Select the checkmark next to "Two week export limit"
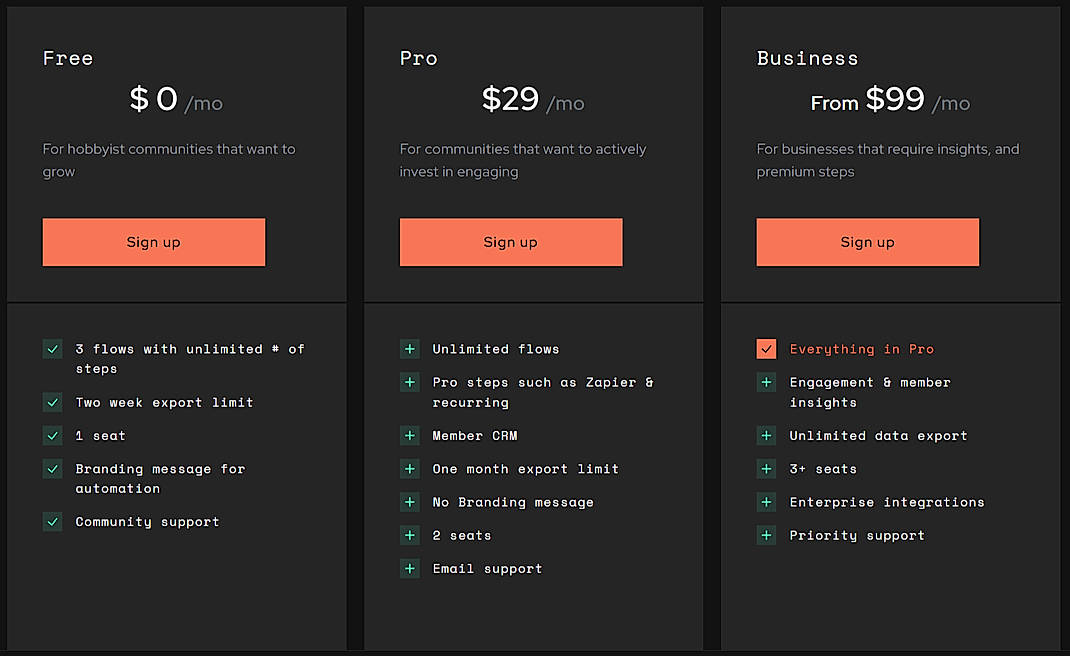 pyautogui.click(x=52, y=402)
